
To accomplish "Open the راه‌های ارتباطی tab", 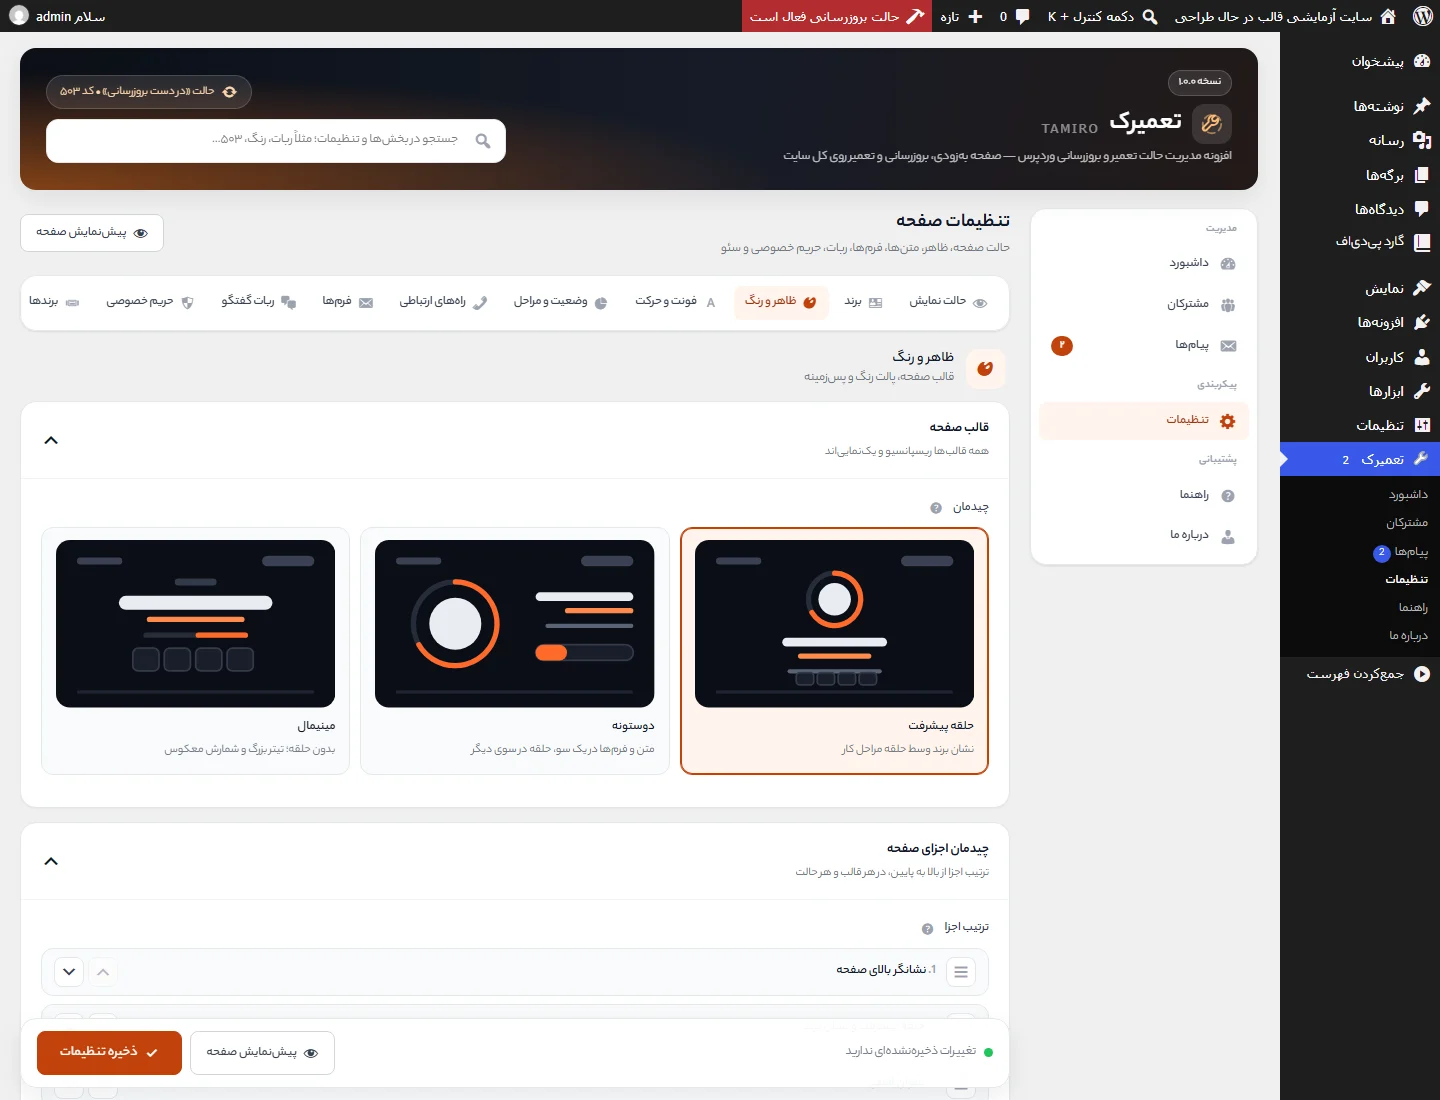I will (443, 302).
